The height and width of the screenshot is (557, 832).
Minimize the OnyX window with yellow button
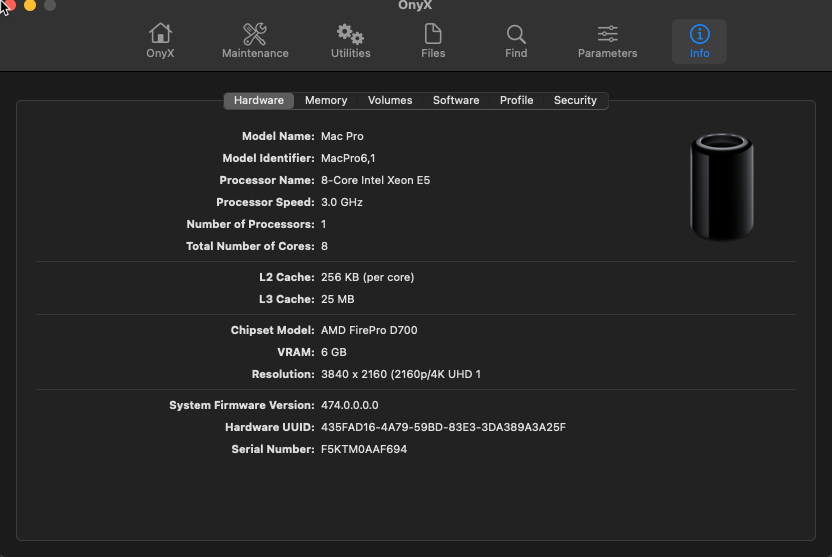30,5
